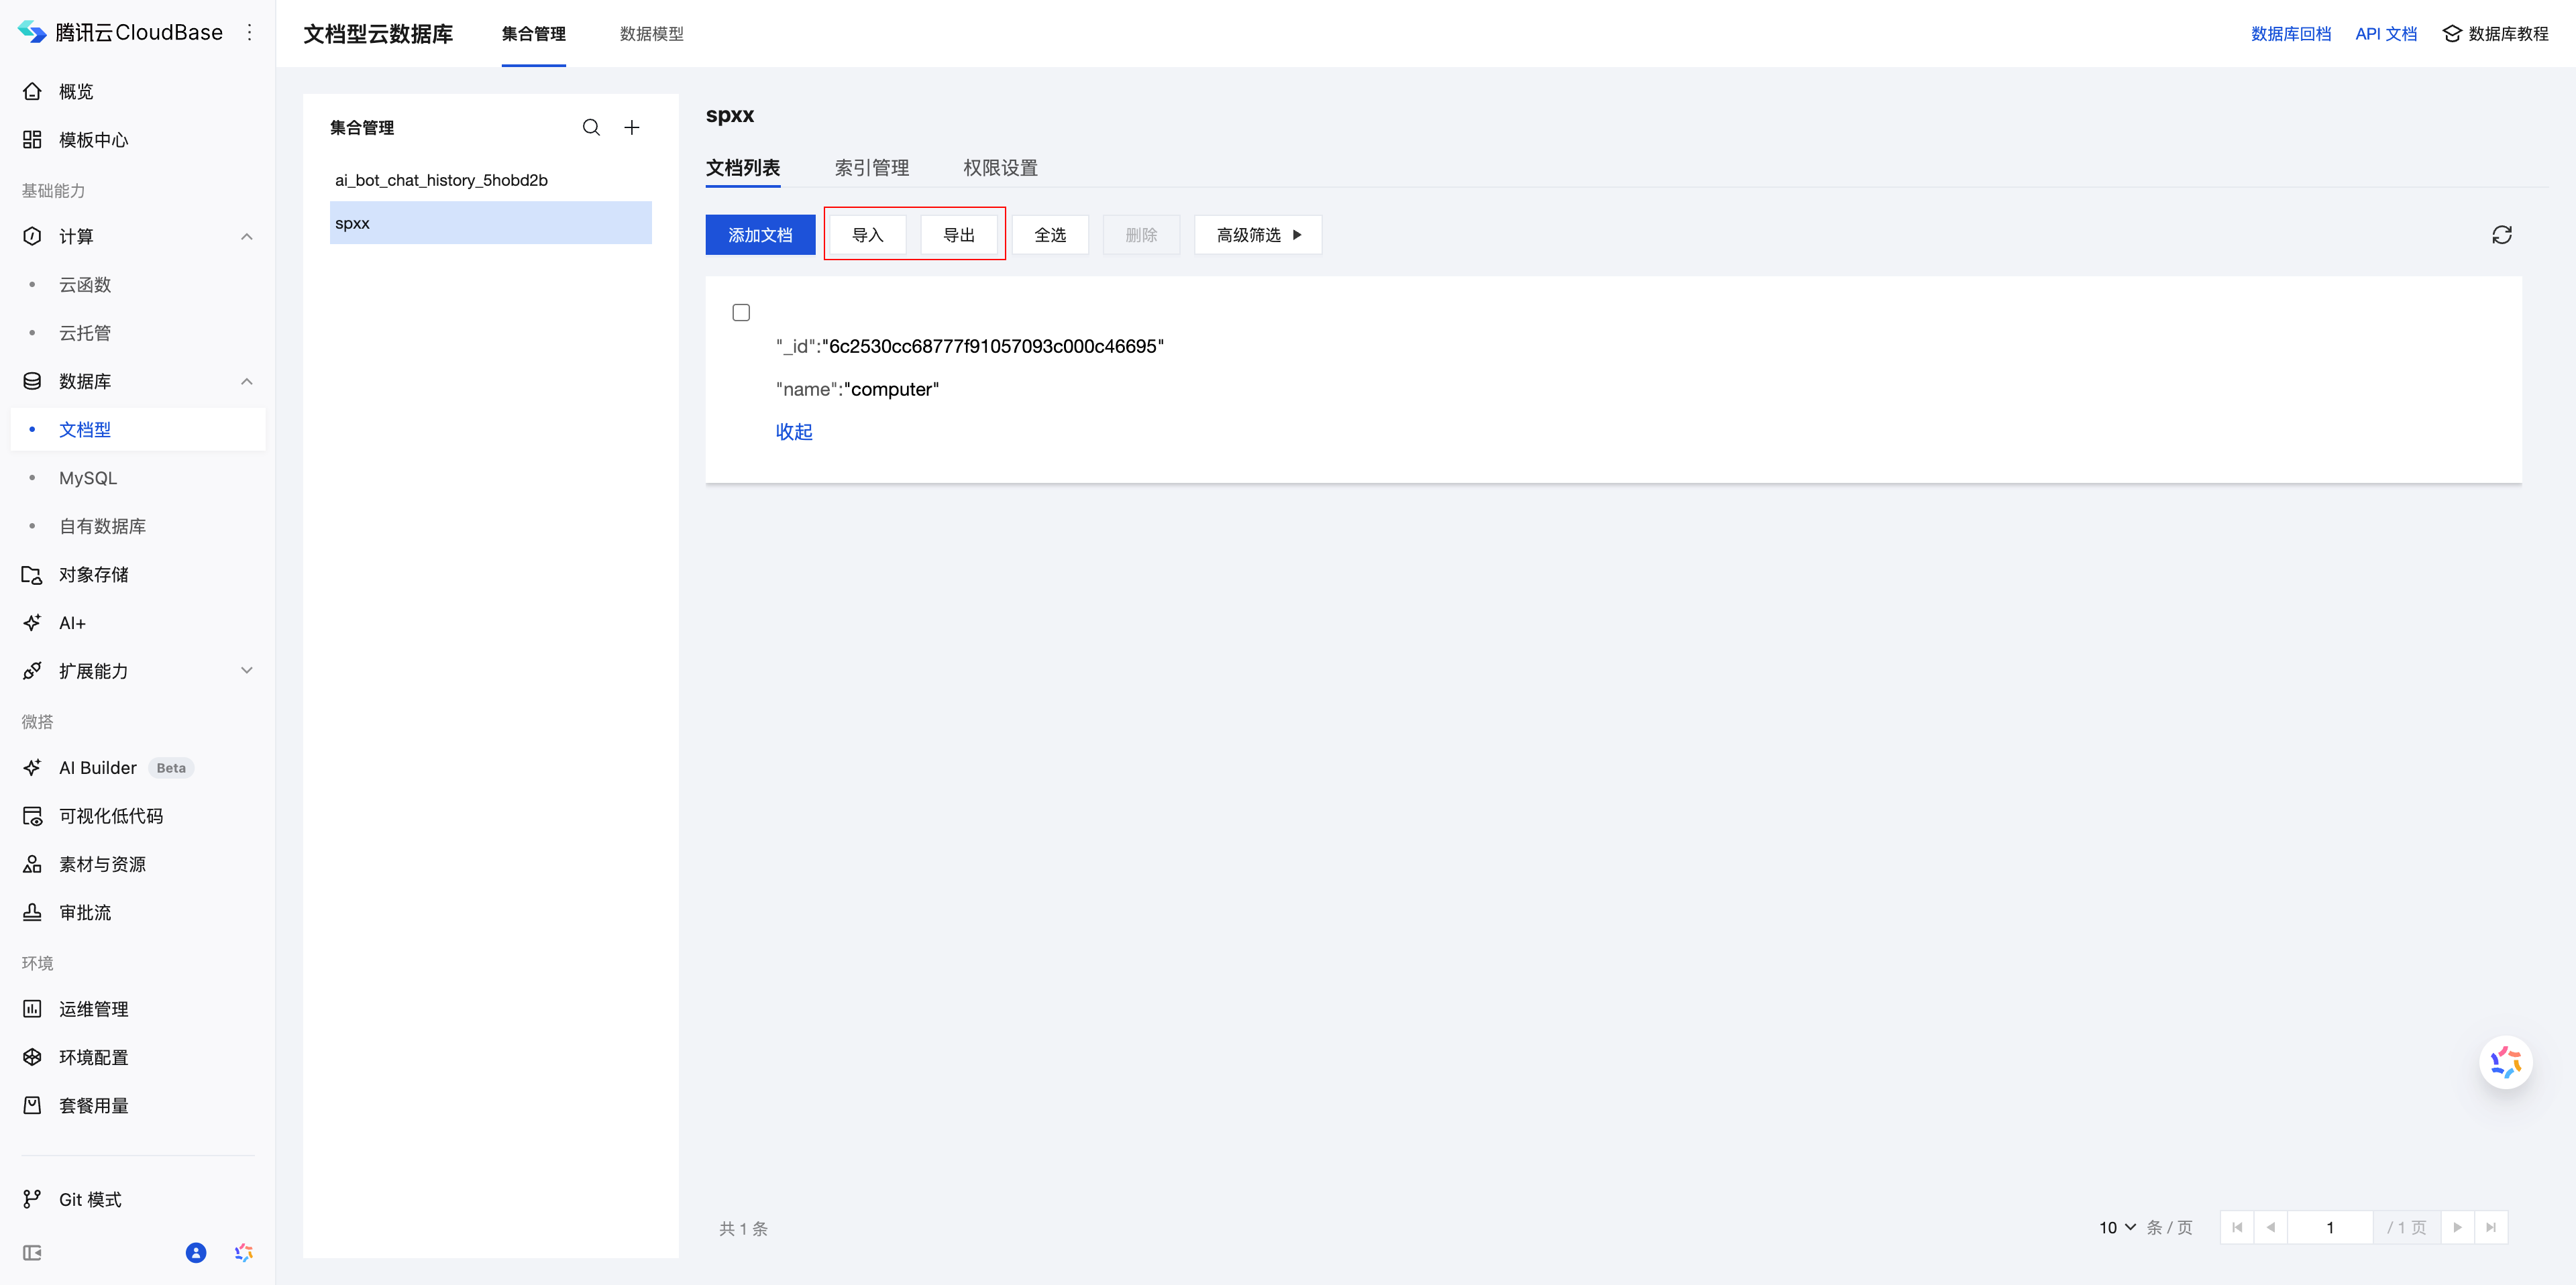2576x1285 pixels.
Task: Select the 权限设置 tab
Action: 1000,168
